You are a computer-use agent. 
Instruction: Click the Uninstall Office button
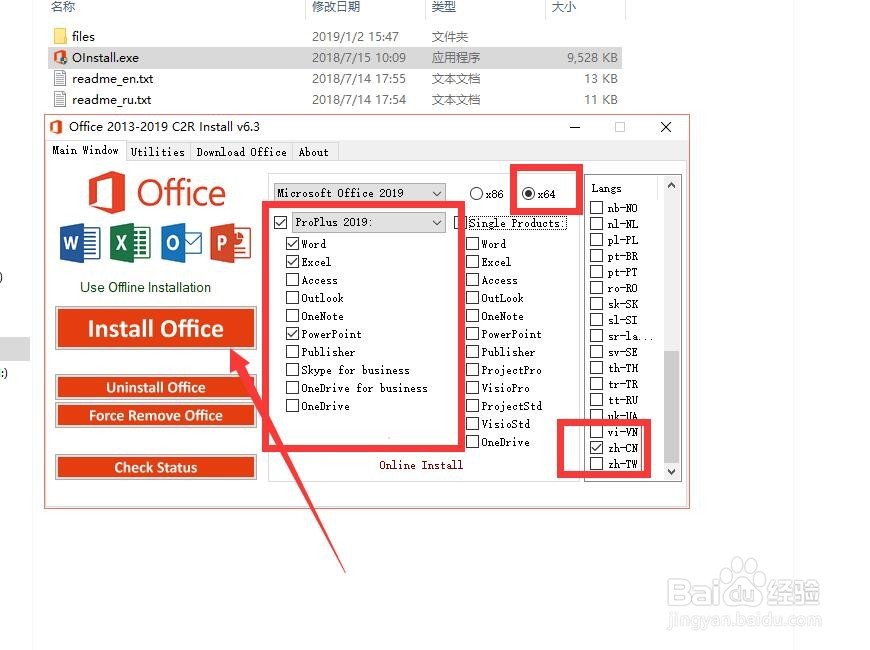(156, 387)
